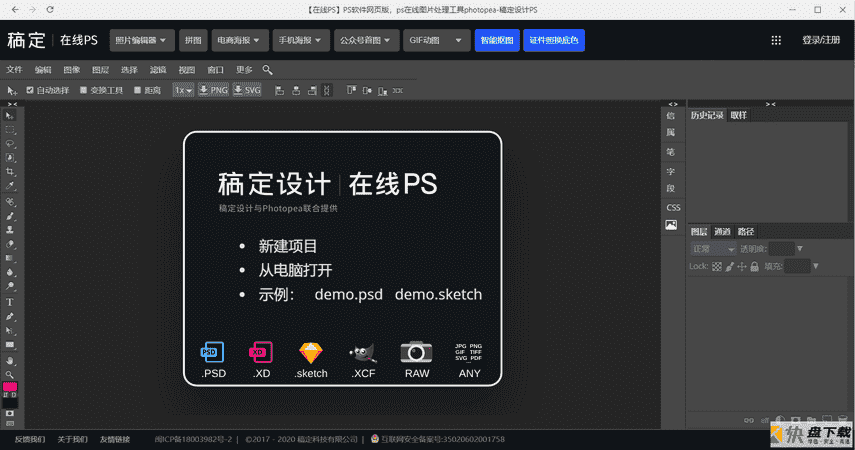Open the demo.psd example
This screenshot has height=450, width=855.
coord(348,295)
